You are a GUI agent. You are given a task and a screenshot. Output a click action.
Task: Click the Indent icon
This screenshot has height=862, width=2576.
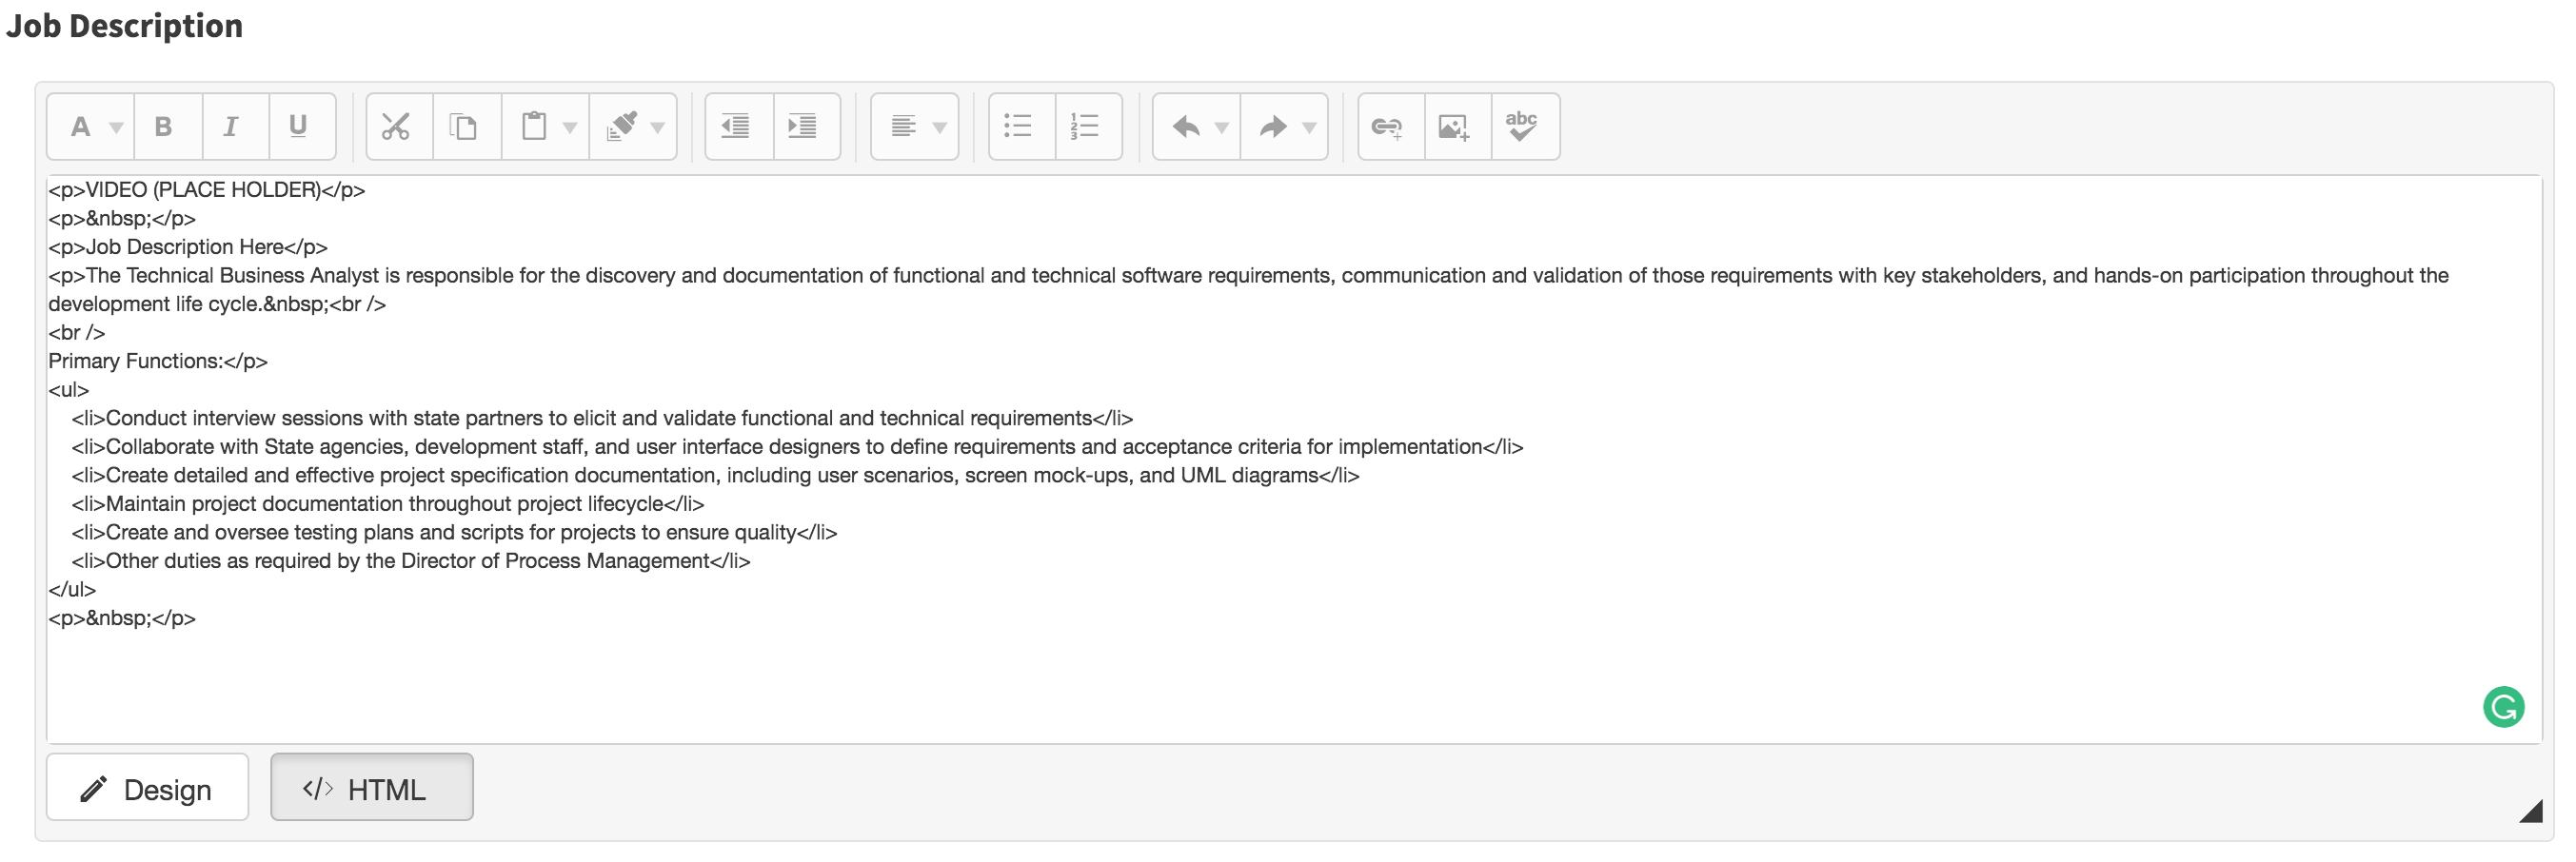click(803, 127)
